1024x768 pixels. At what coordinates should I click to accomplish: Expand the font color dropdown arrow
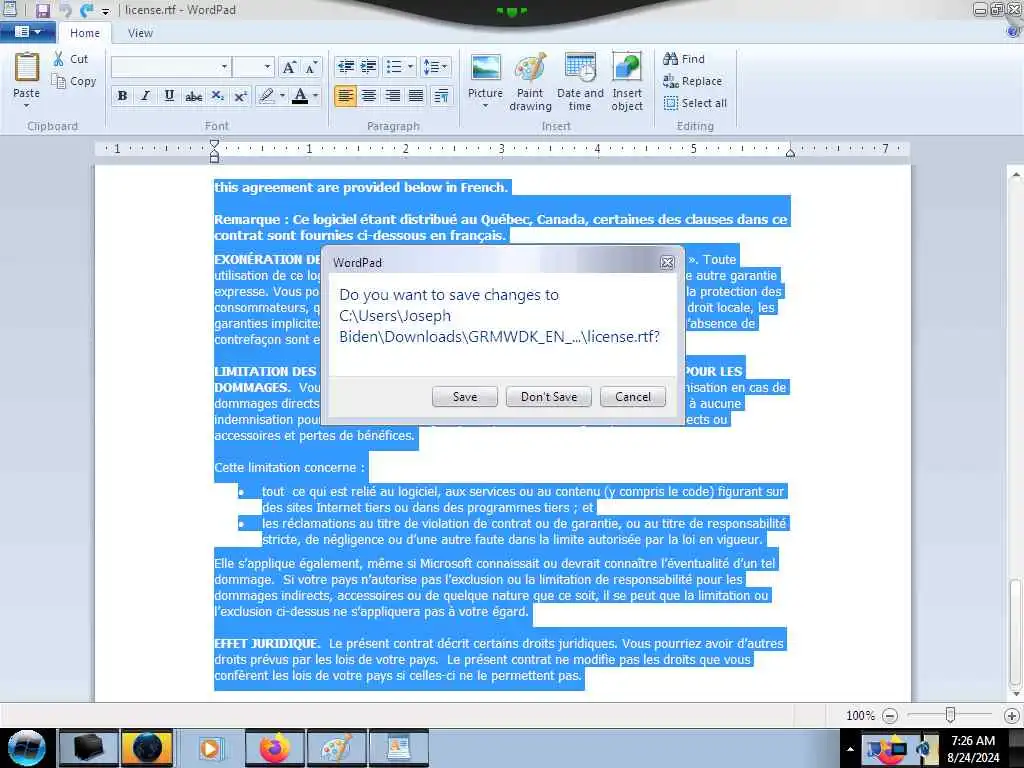[x=315, y=96]
